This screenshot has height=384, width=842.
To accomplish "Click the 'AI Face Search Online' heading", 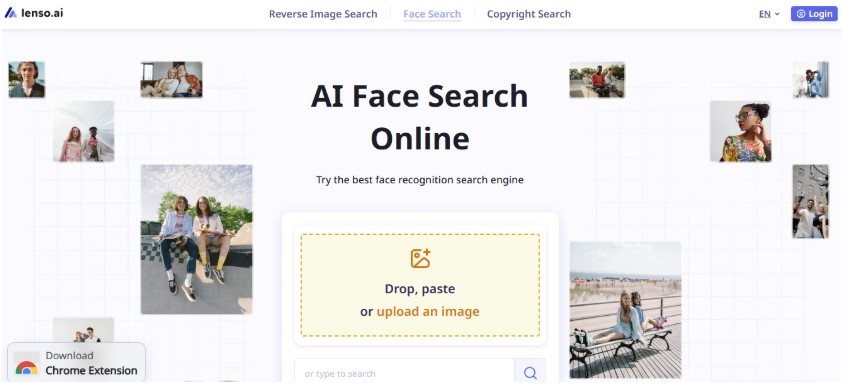I will tap(420, 117).
